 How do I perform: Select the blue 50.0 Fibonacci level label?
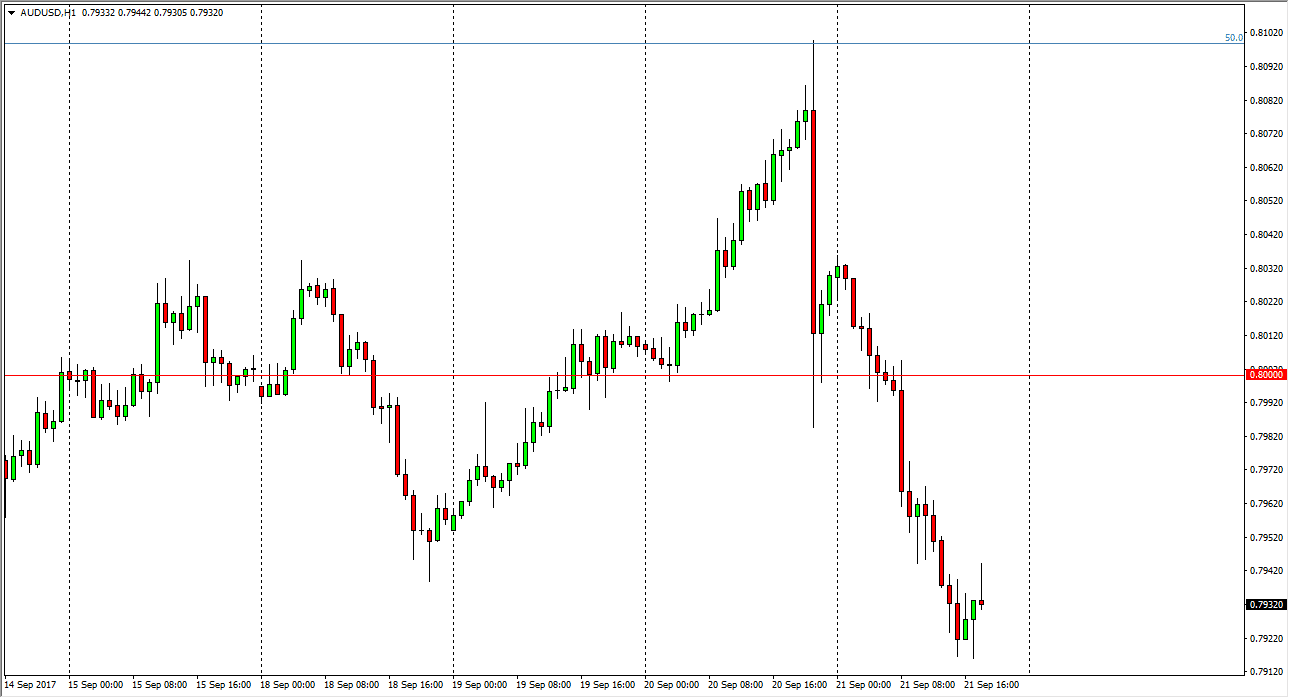(1233, 38)
